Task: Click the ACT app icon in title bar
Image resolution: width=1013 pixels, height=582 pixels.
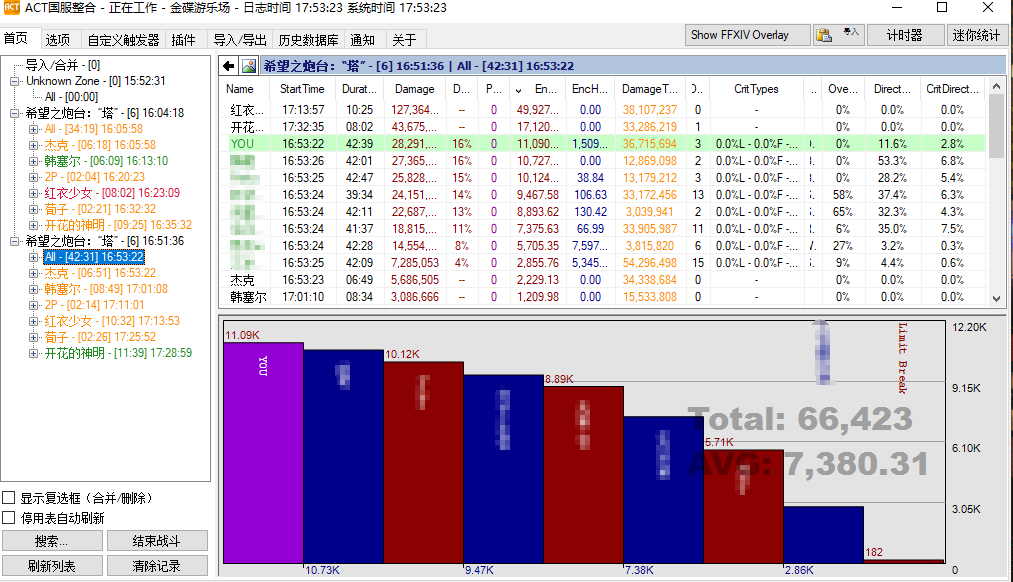Action: coord(12,8)
